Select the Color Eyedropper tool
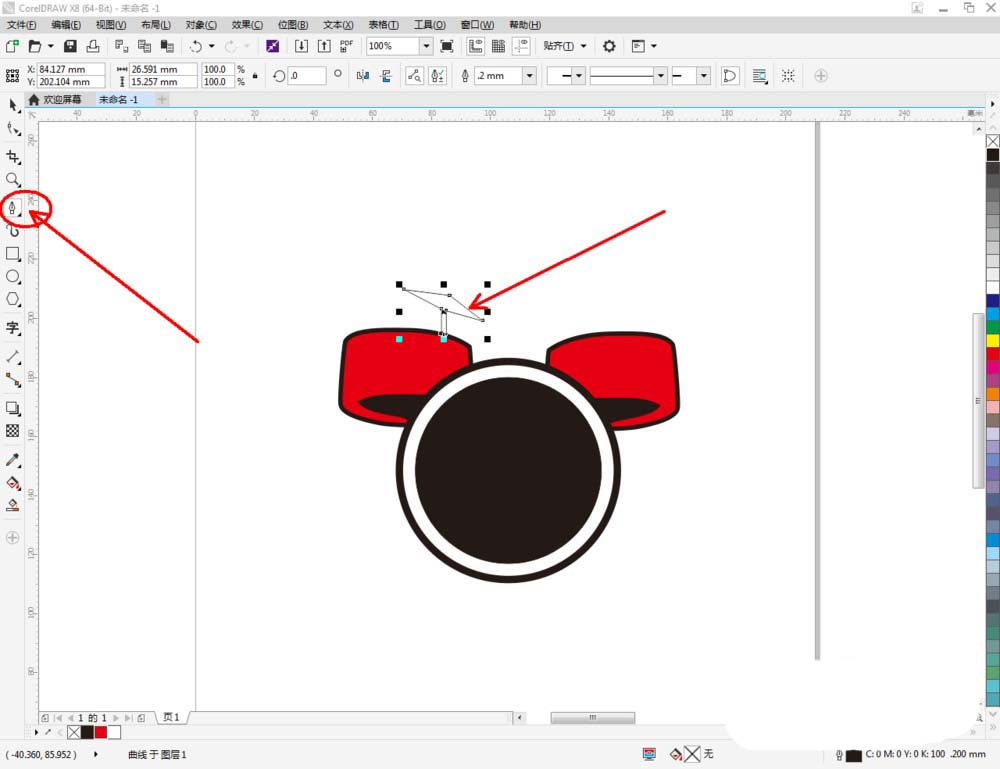The width and height of the screenshot is (1000, 769). (x=13, y=460)
